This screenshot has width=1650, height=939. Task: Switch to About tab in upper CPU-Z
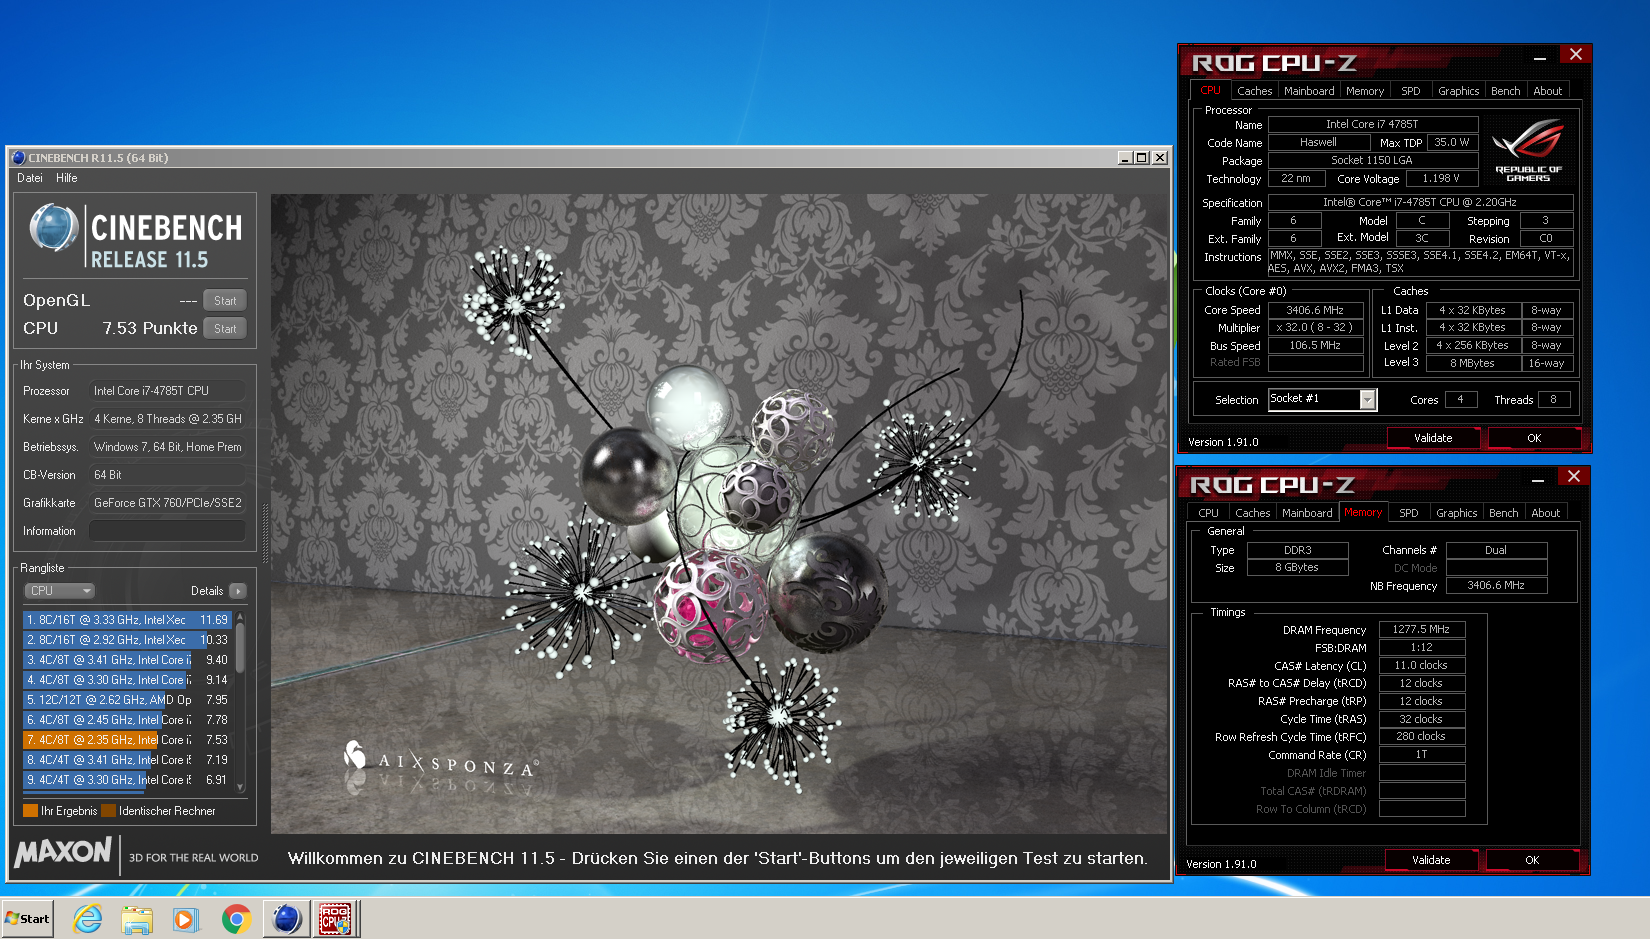(1547, 91)
